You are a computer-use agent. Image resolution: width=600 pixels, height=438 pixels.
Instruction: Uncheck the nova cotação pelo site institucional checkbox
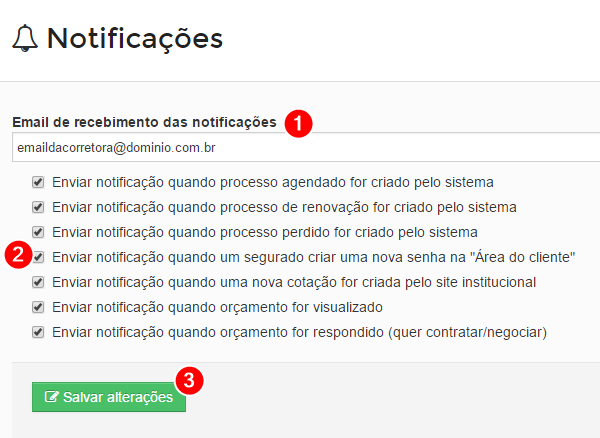[x=38, y=282]
